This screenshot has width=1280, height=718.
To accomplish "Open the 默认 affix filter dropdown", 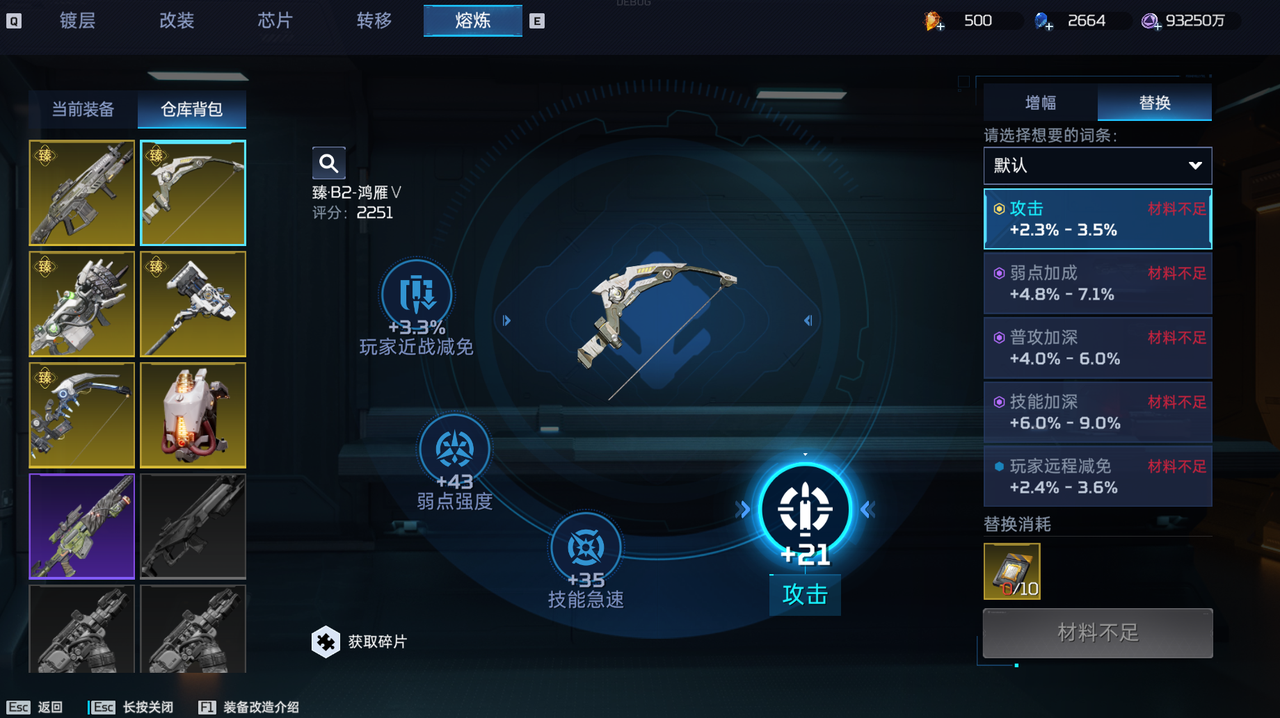I will pos(1098,166).
